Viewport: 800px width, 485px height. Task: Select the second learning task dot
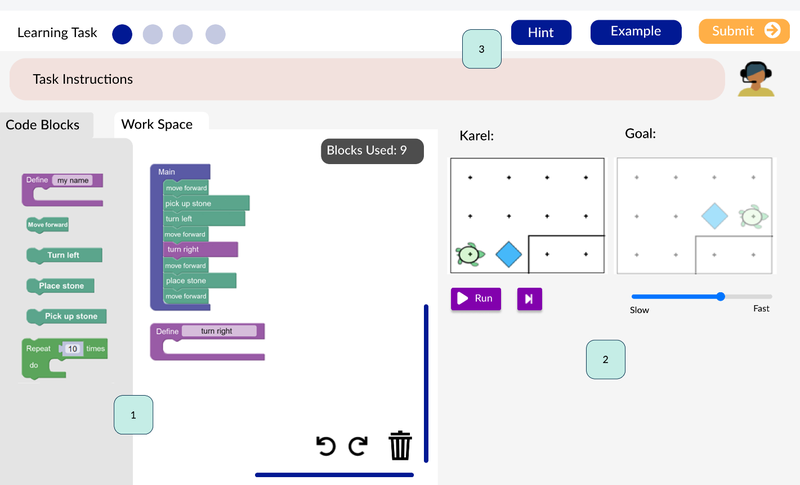point(152,35)
